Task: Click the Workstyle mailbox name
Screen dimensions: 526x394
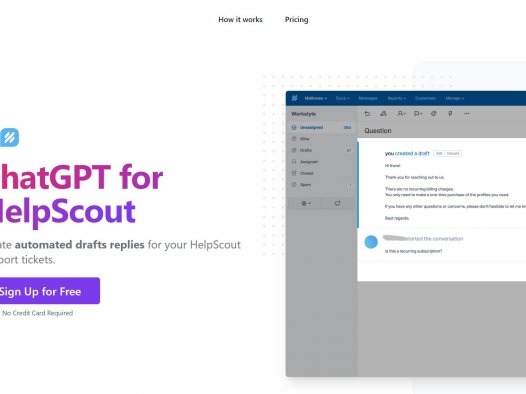Action: [304, 114]
